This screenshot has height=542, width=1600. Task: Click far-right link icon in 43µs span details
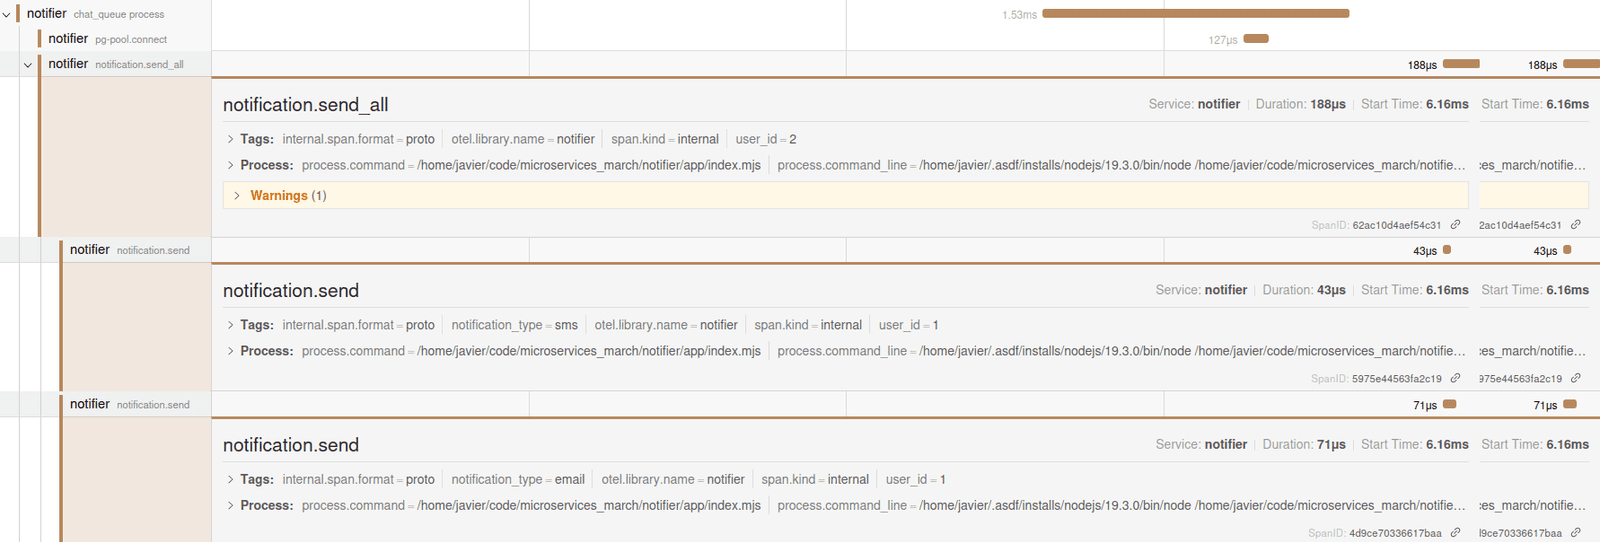(x=1575, y=379)
